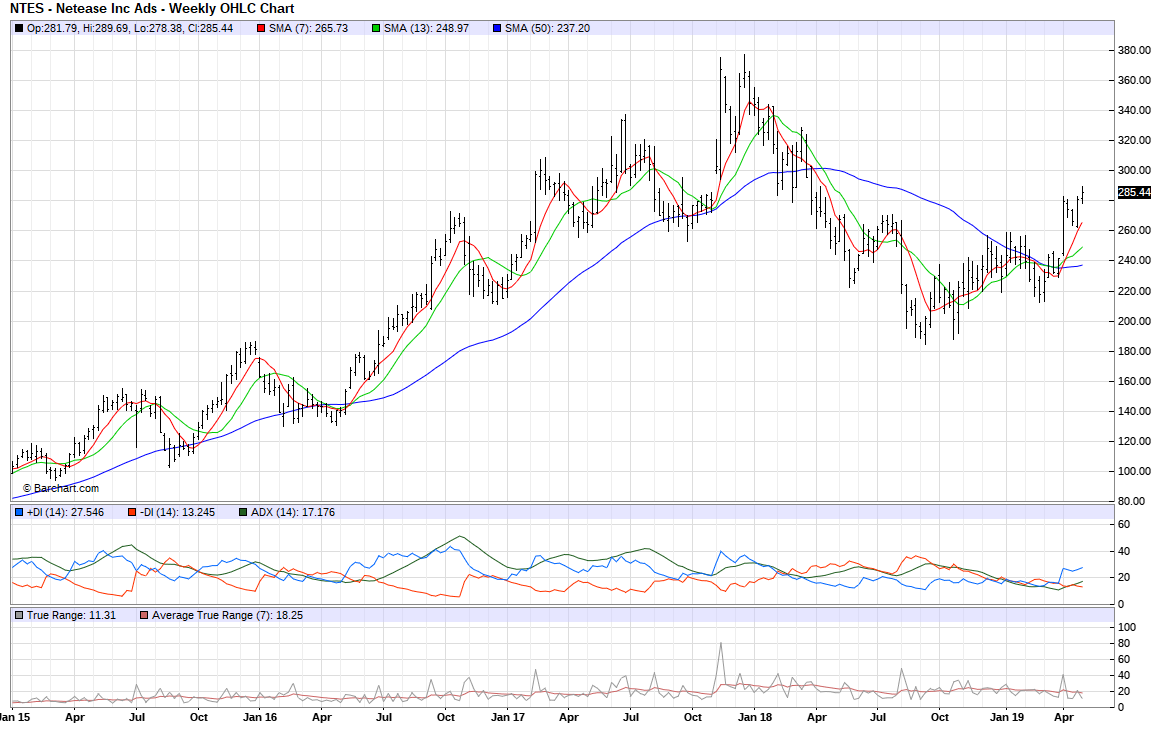Click the red -DI (14) legend swatch
The image size is (1156, 748).
[131, 513]
